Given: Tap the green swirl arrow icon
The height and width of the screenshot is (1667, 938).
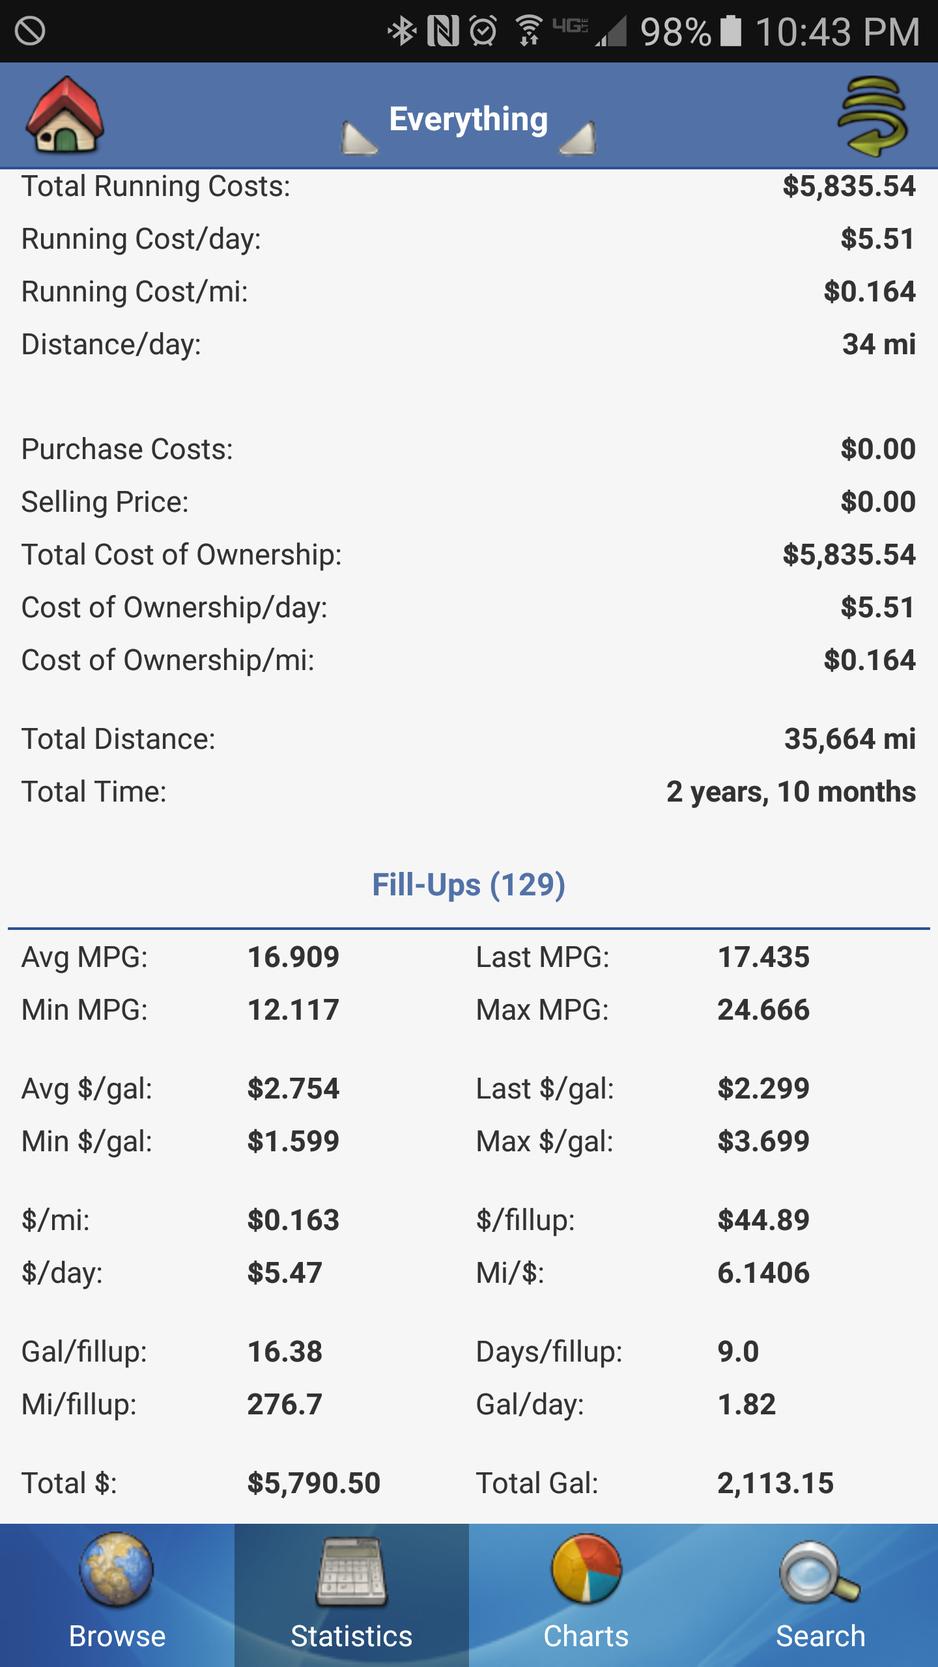Looking at the screenshot, I should pos(872,116).
